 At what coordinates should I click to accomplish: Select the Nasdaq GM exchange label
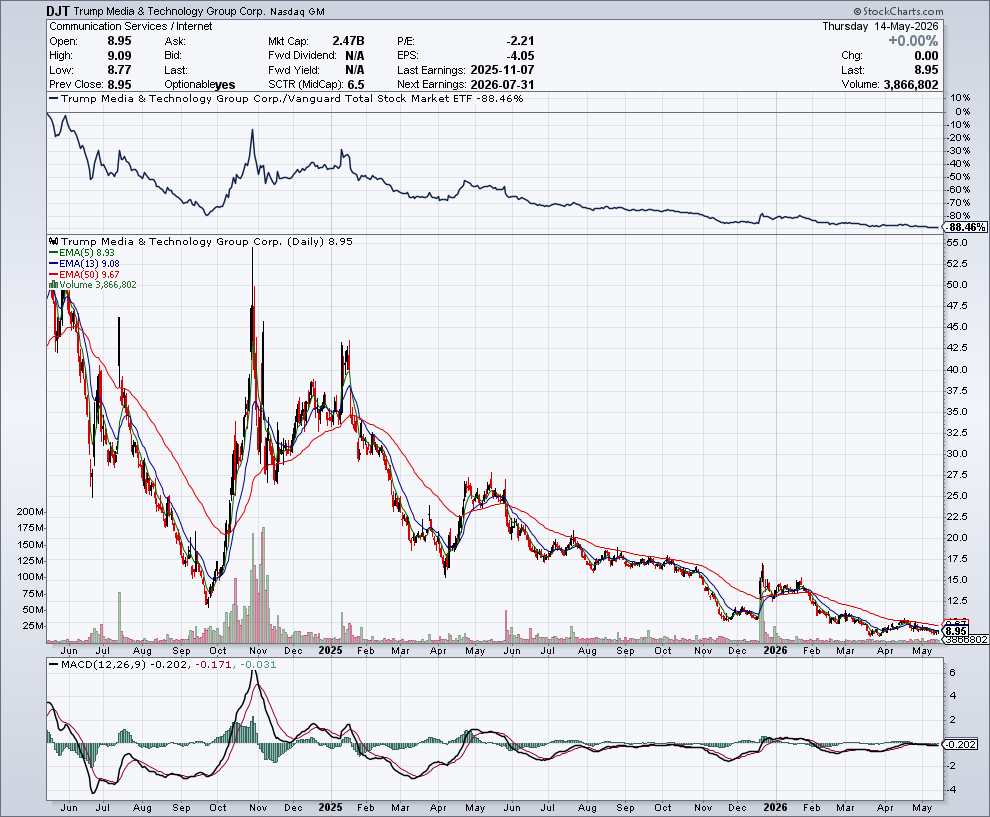coord(297,12)
